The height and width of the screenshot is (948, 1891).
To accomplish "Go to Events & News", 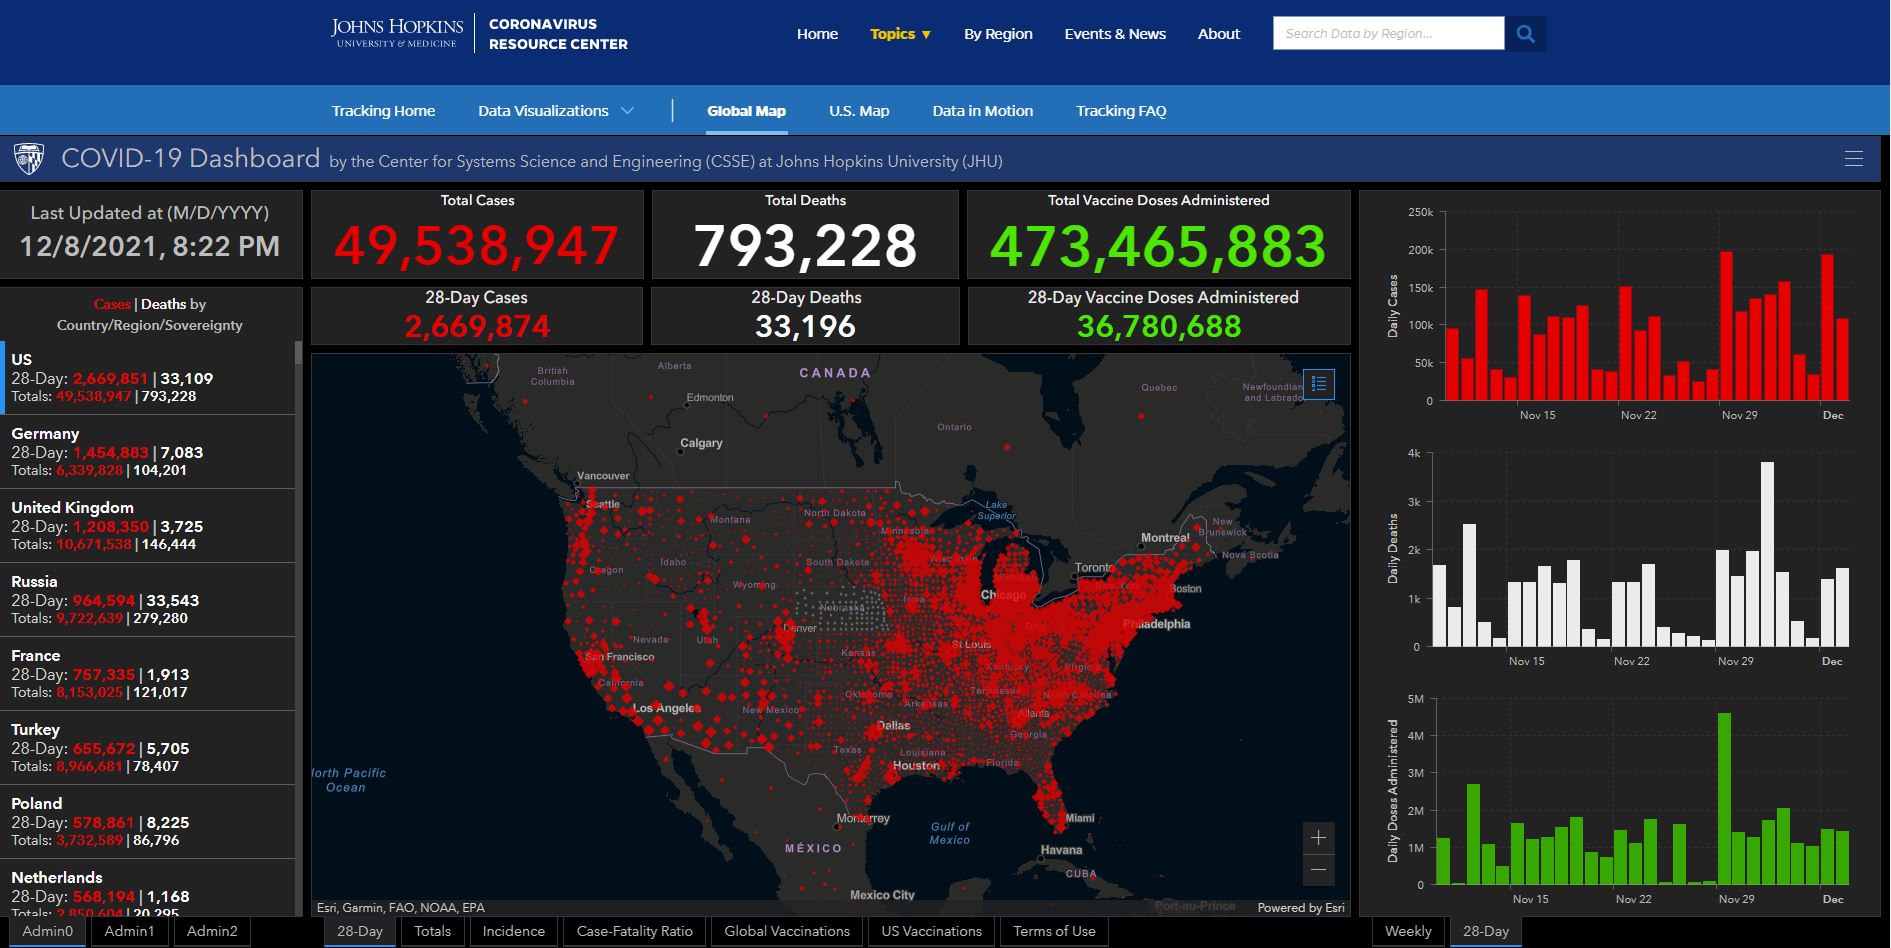I will click(x=1115, y=34).
